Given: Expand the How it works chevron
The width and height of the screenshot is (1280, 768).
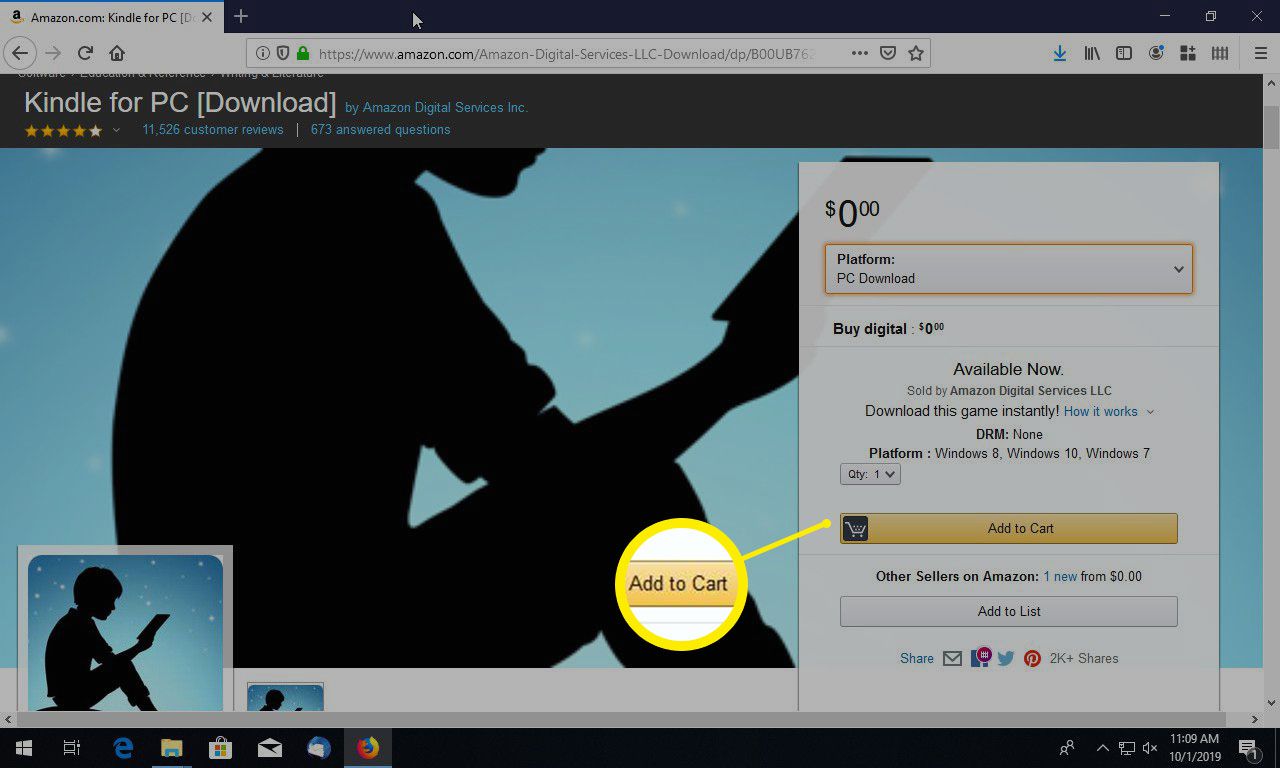Looking at the screenshot, I should point(1151,411).
